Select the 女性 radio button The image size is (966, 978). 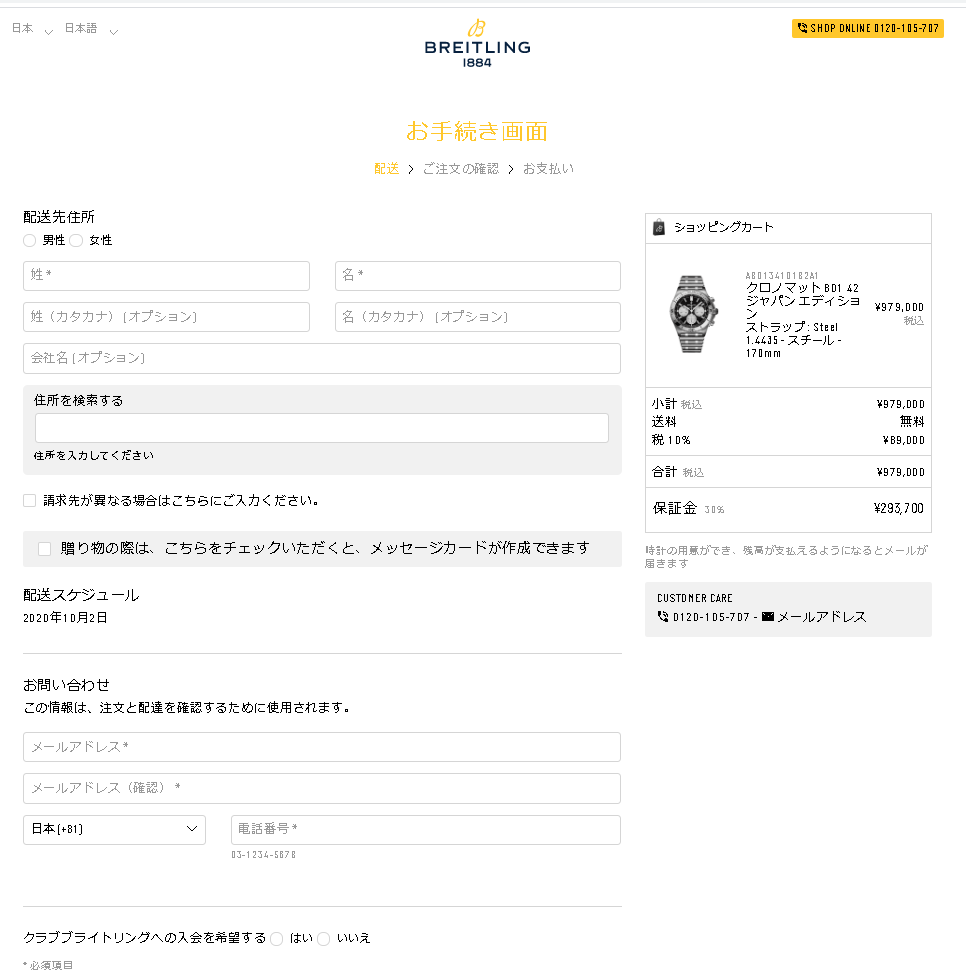point(76,241)
